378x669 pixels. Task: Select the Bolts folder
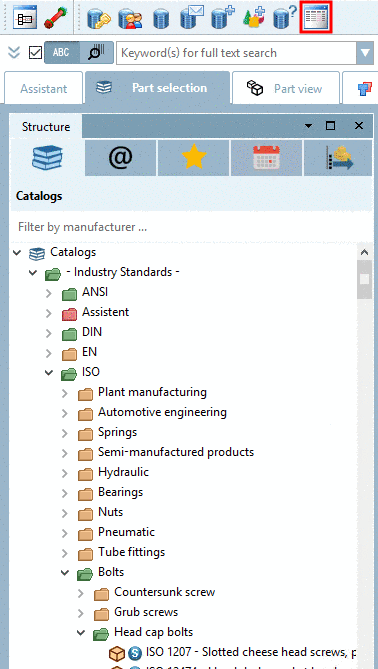coord(111,572)
